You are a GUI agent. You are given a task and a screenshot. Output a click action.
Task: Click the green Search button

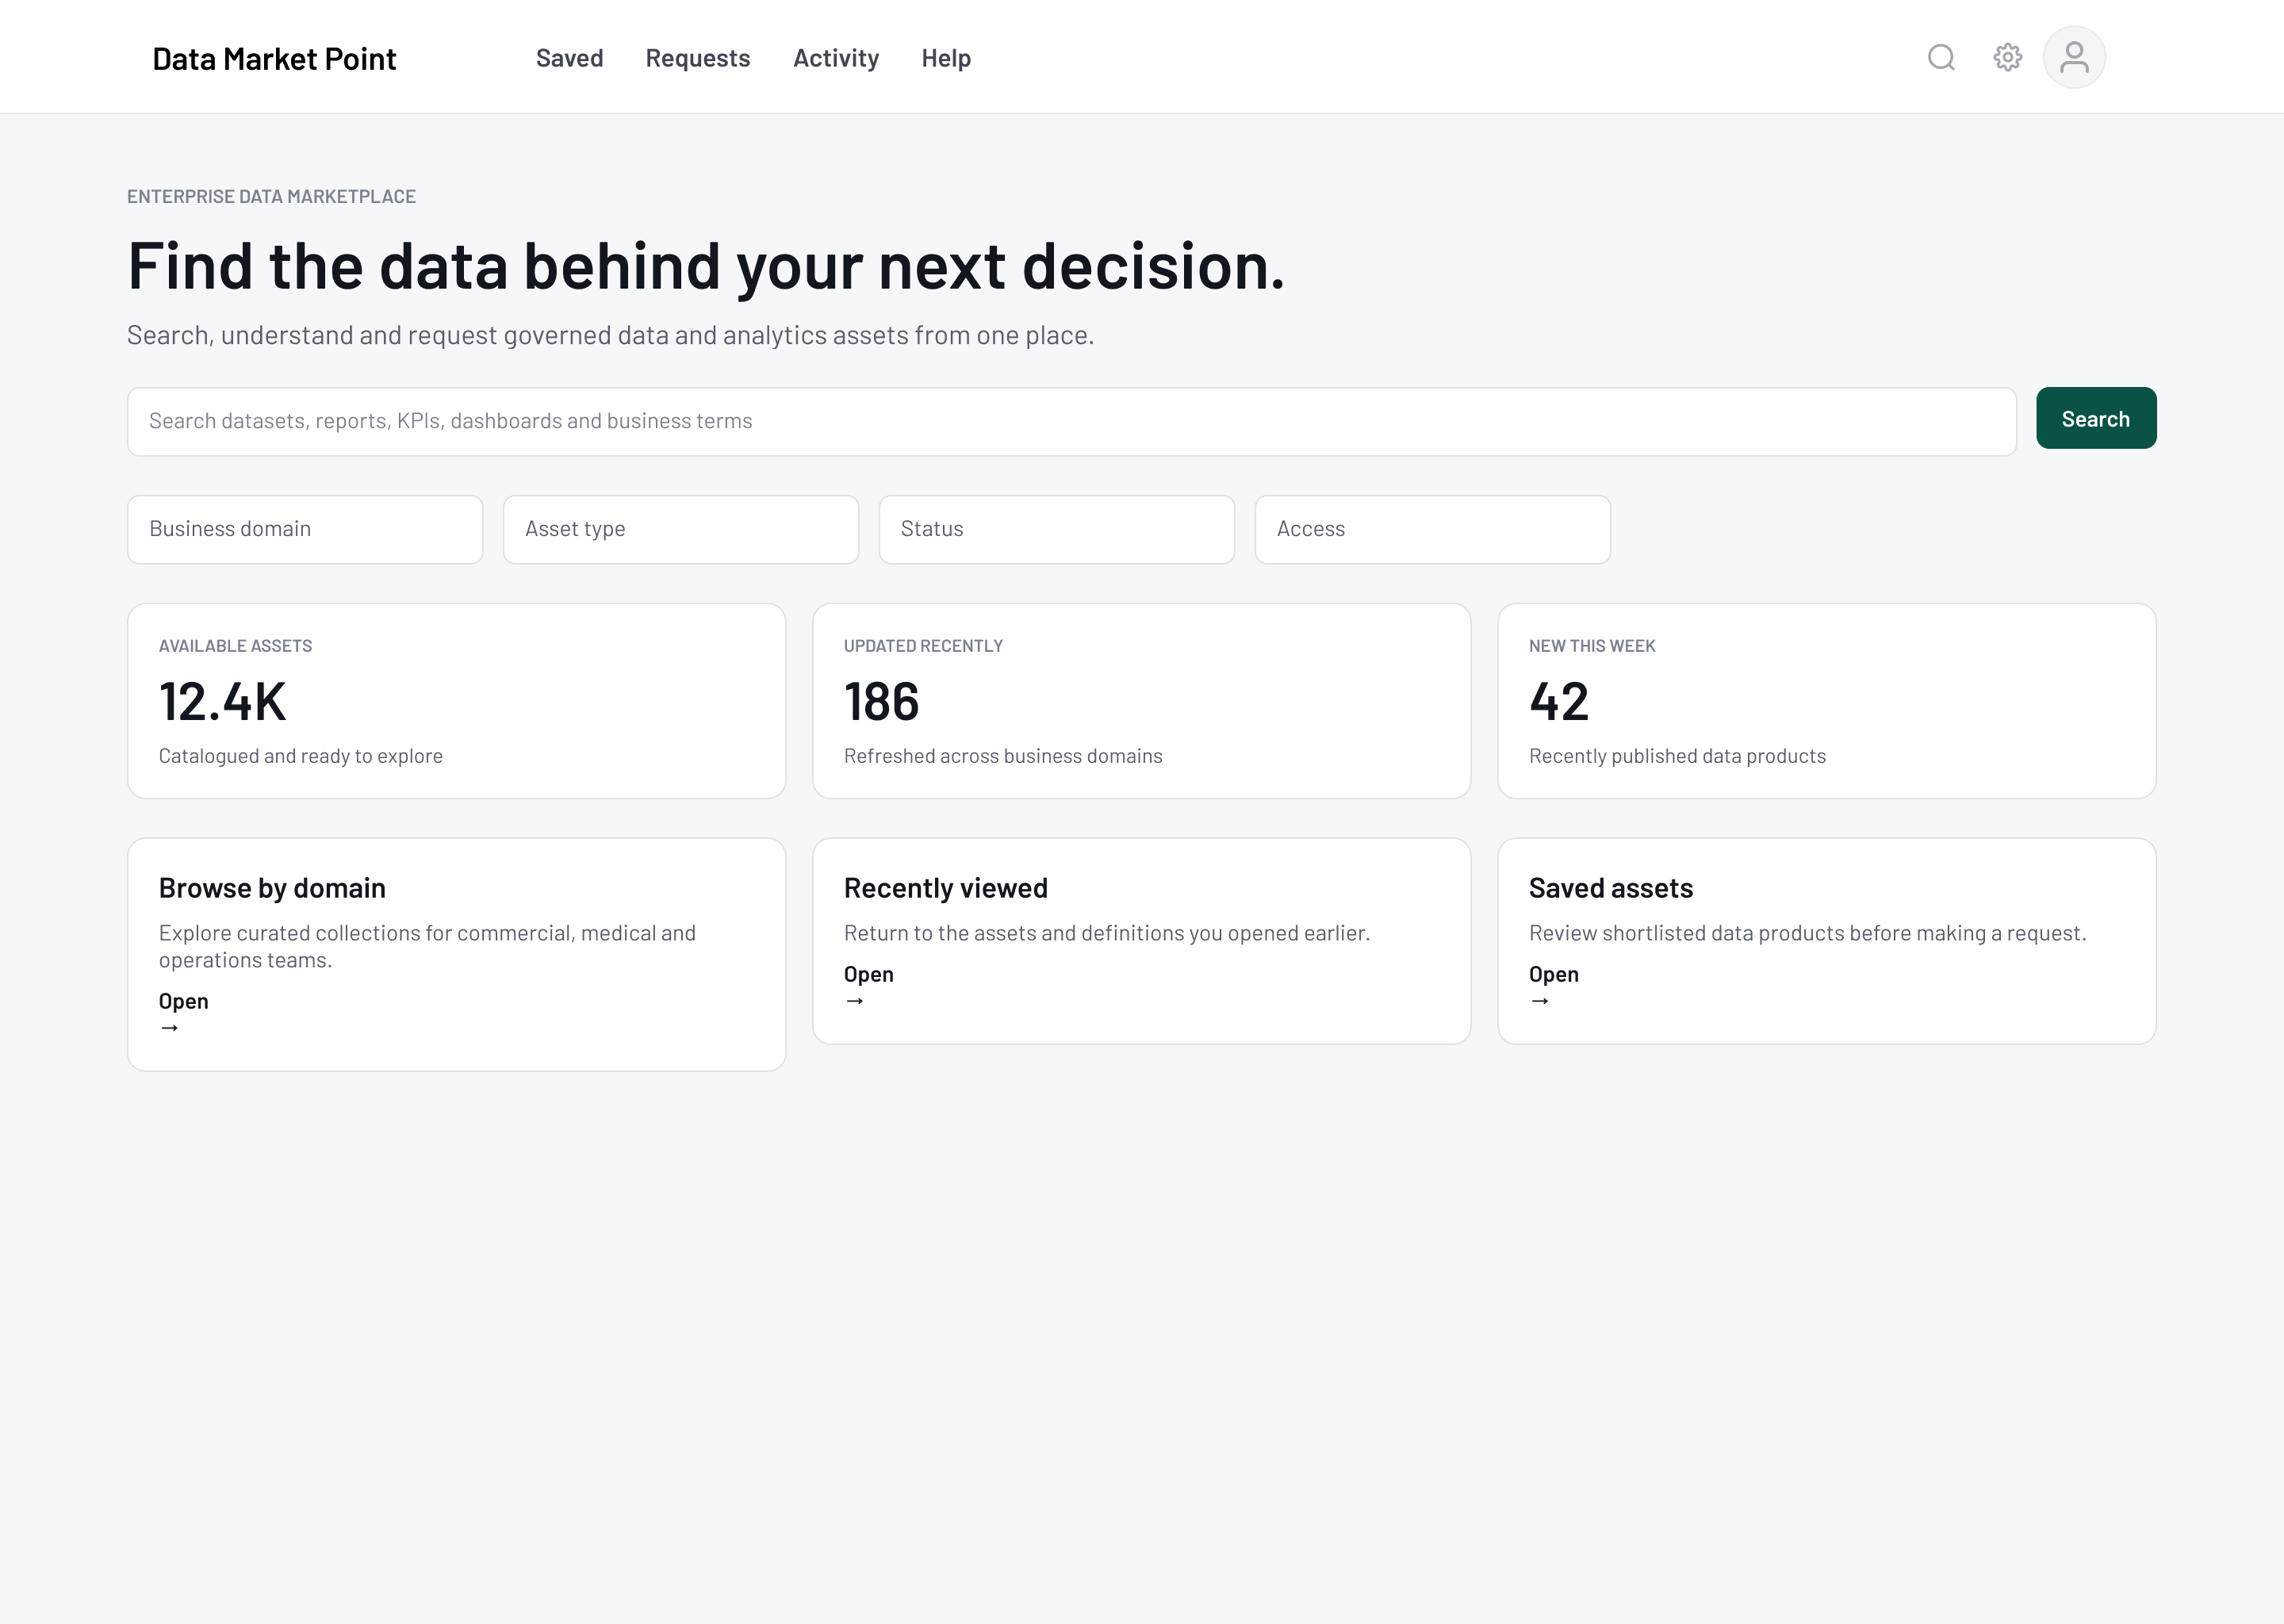click(x=2096, y=418)
